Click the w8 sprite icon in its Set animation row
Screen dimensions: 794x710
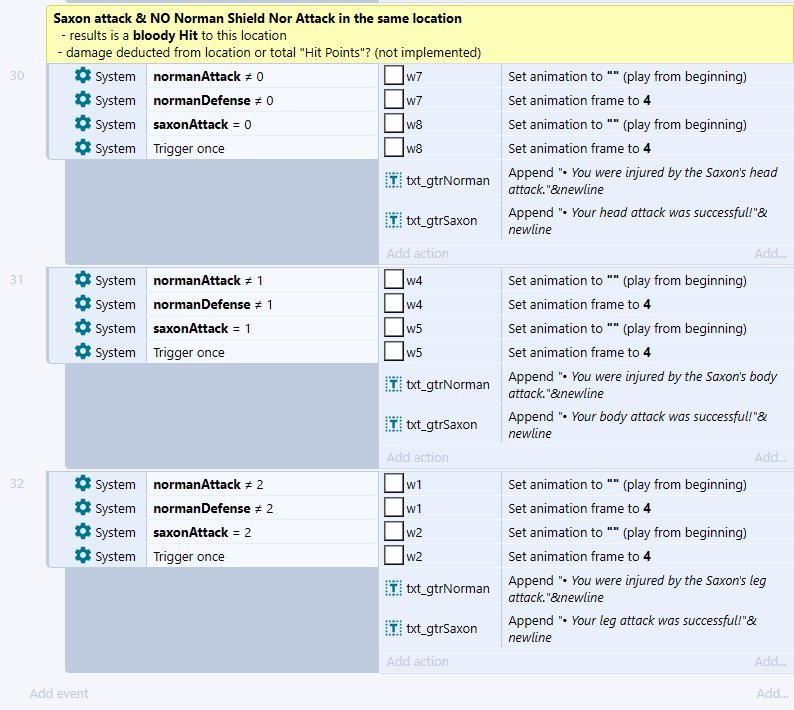[x=393, y=124]
